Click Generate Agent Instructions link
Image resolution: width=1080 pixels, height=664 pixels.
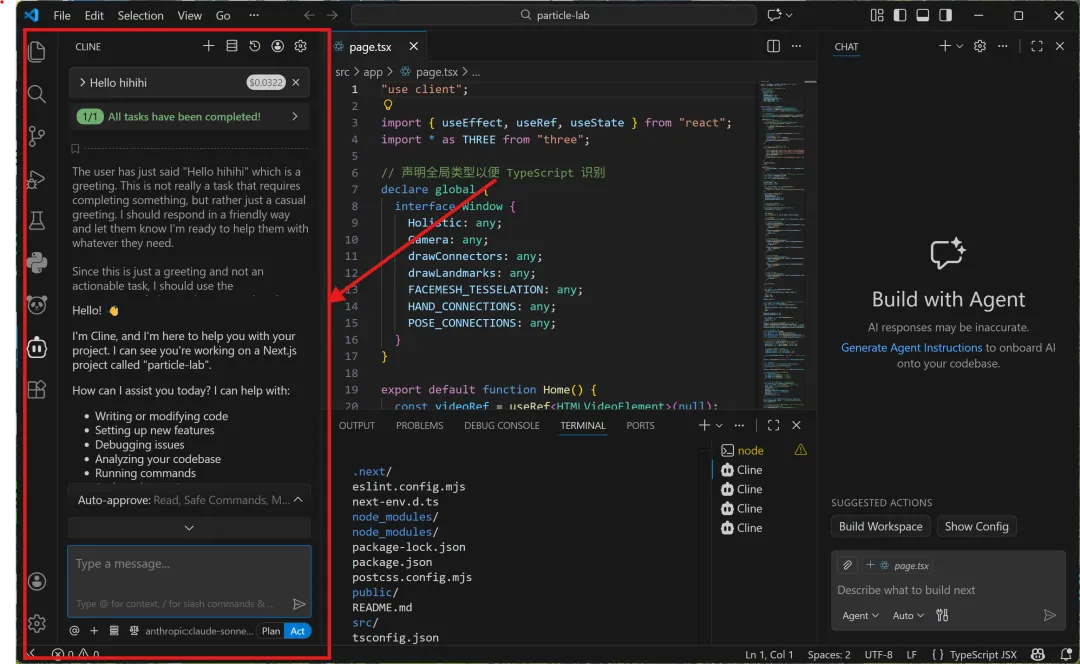pos(911,348)
